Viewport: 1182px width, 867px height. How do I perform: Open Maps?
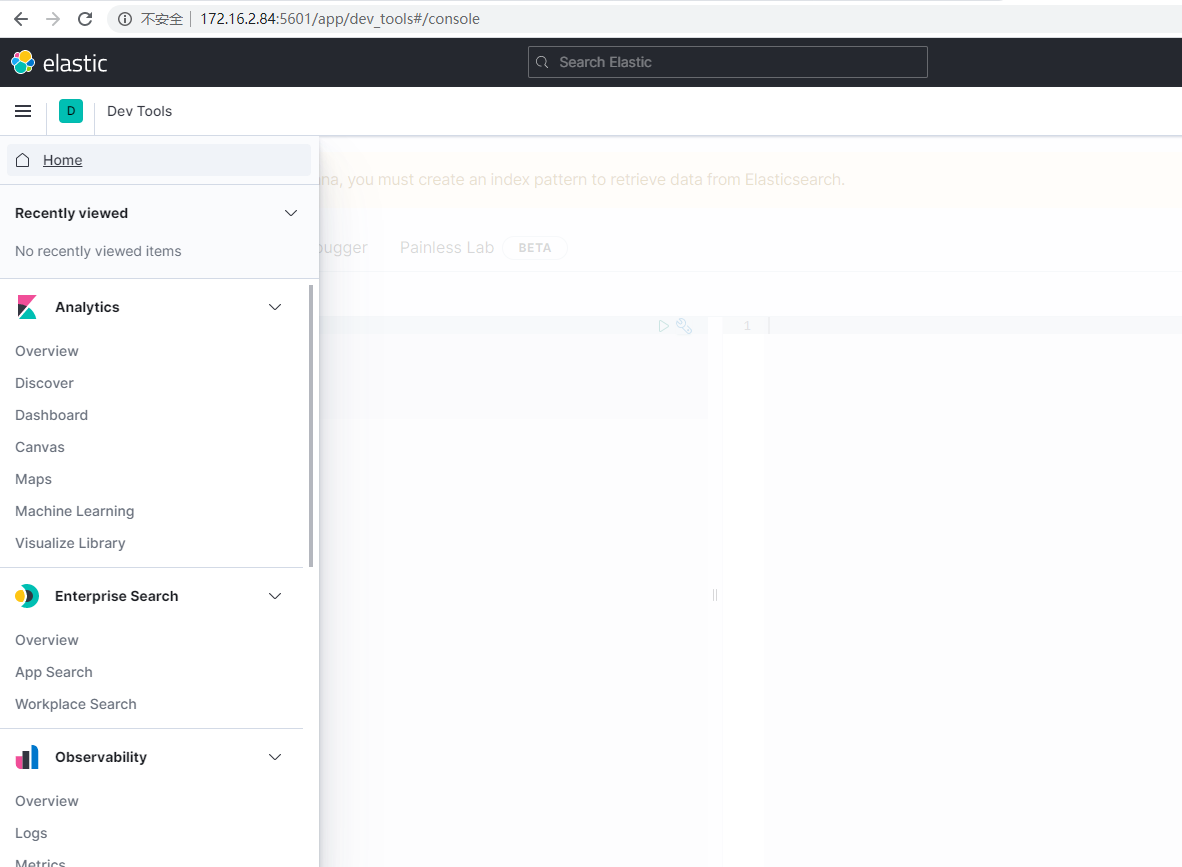[33, 479]
